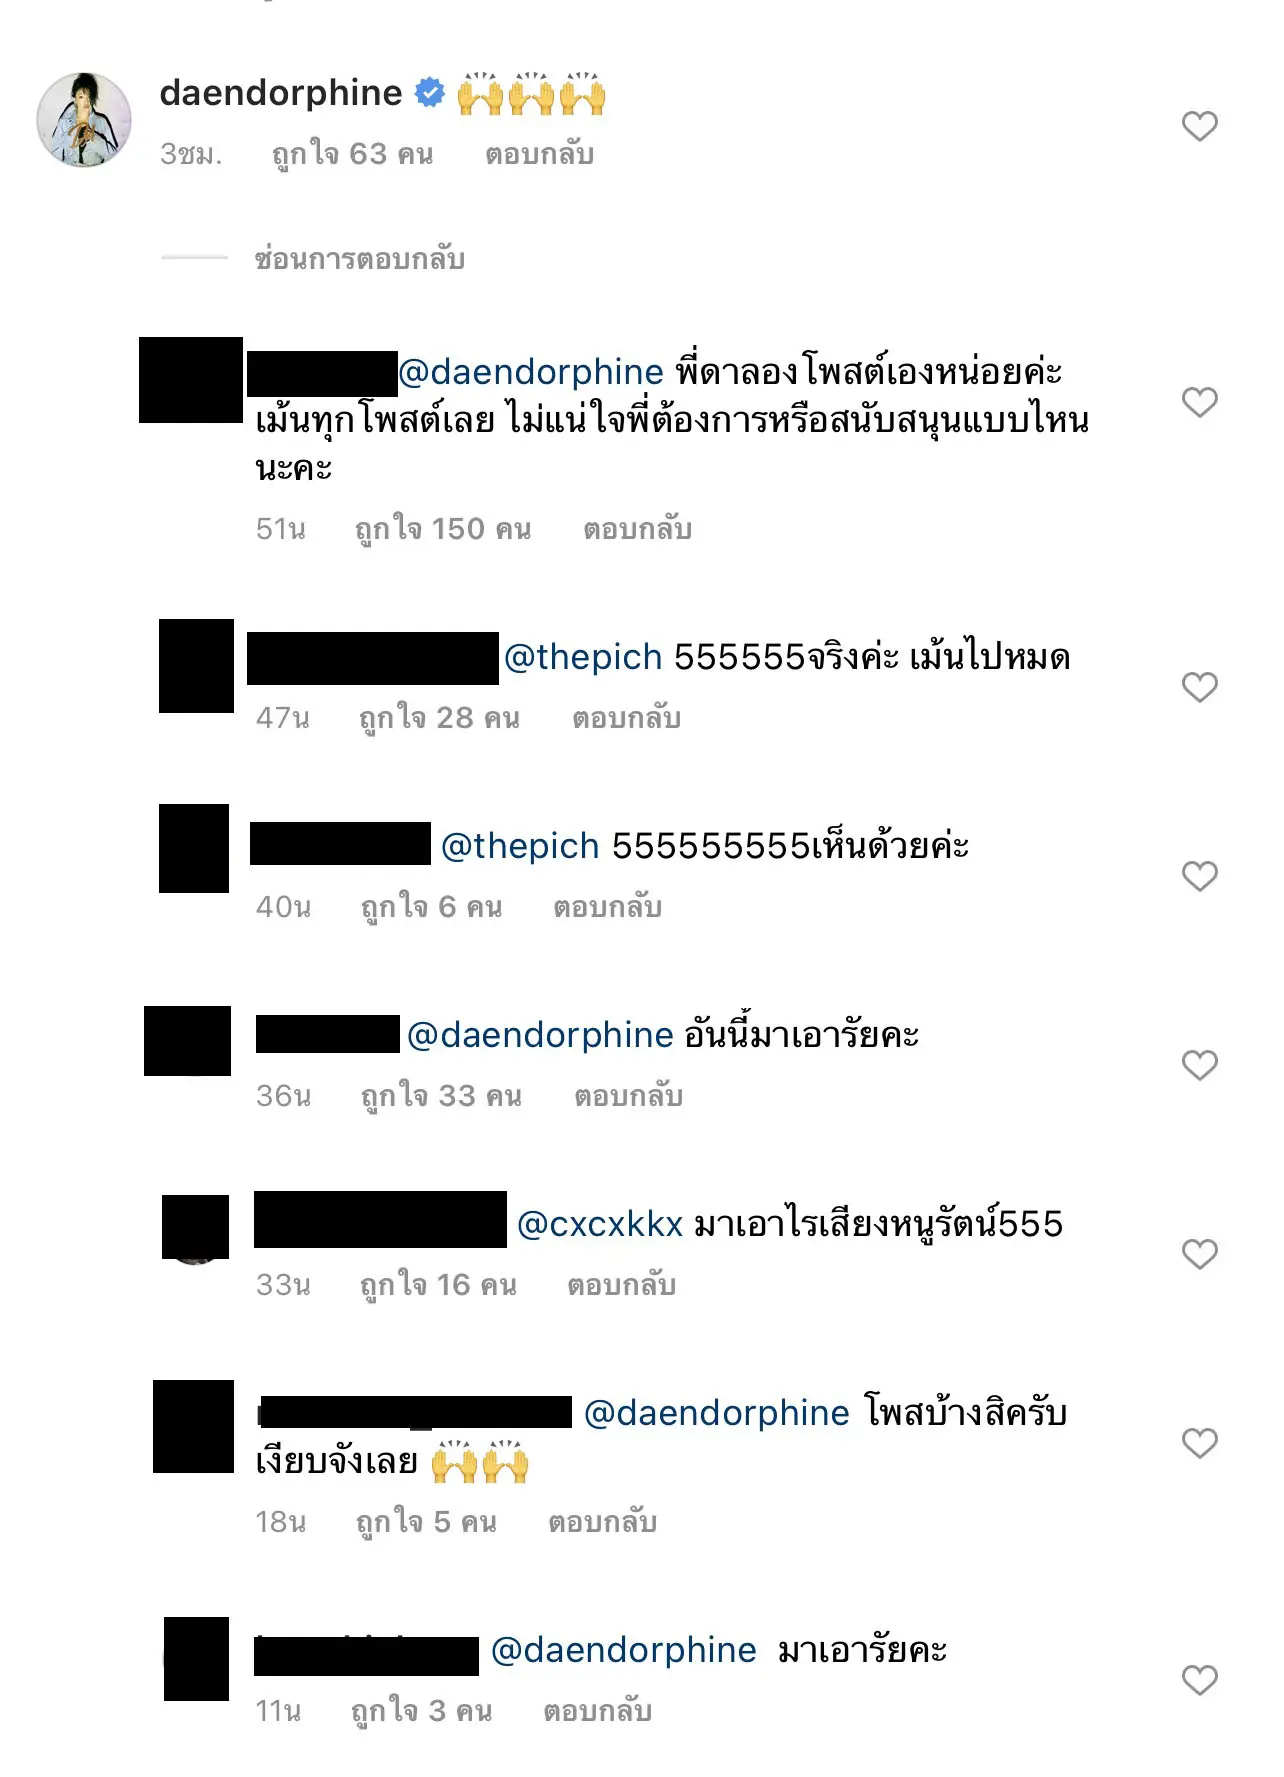View likes list ถูกใจ 33 คน
The image size is (1284, 1777).
pos(441,1096)
